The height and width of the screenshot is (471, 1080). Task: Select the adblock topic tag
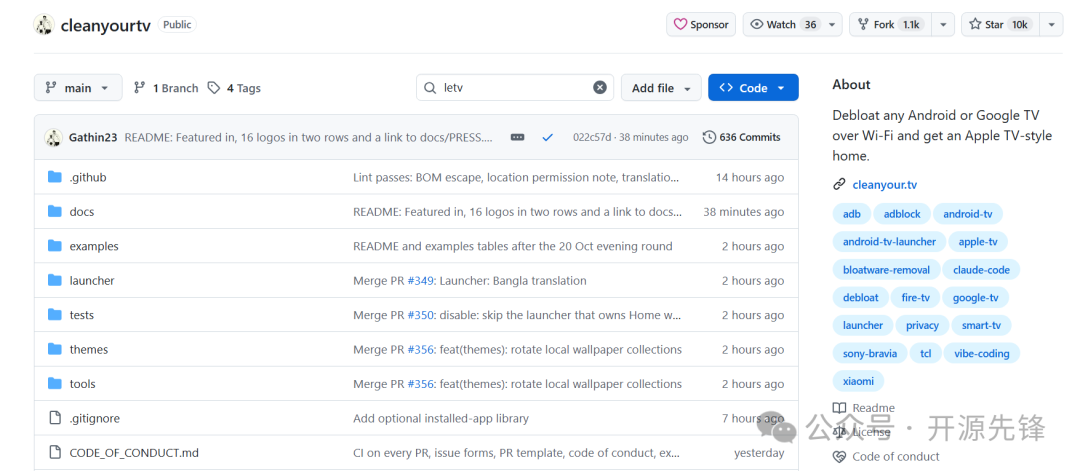[x=902, y=213]
